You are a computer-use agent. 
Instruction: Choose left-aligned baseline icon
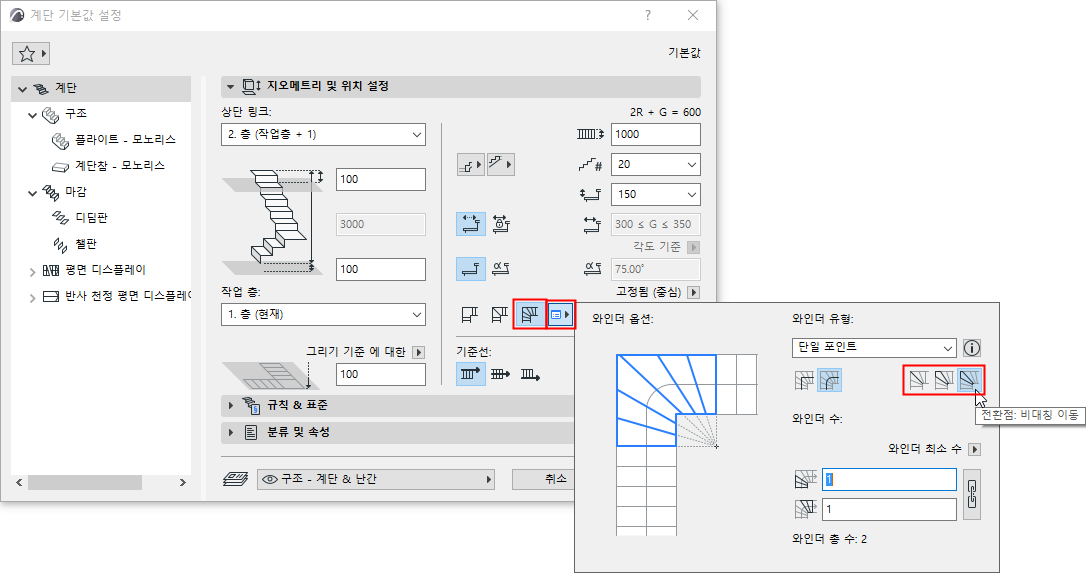tap(470, 374)
